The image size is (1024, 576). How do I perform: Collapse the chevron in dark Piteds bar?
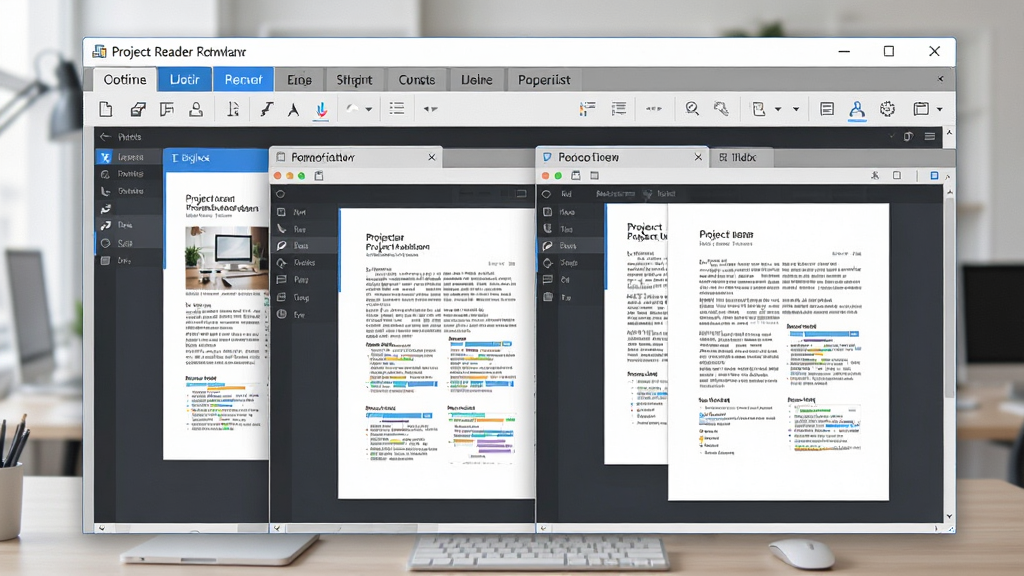tap(891, 136)
